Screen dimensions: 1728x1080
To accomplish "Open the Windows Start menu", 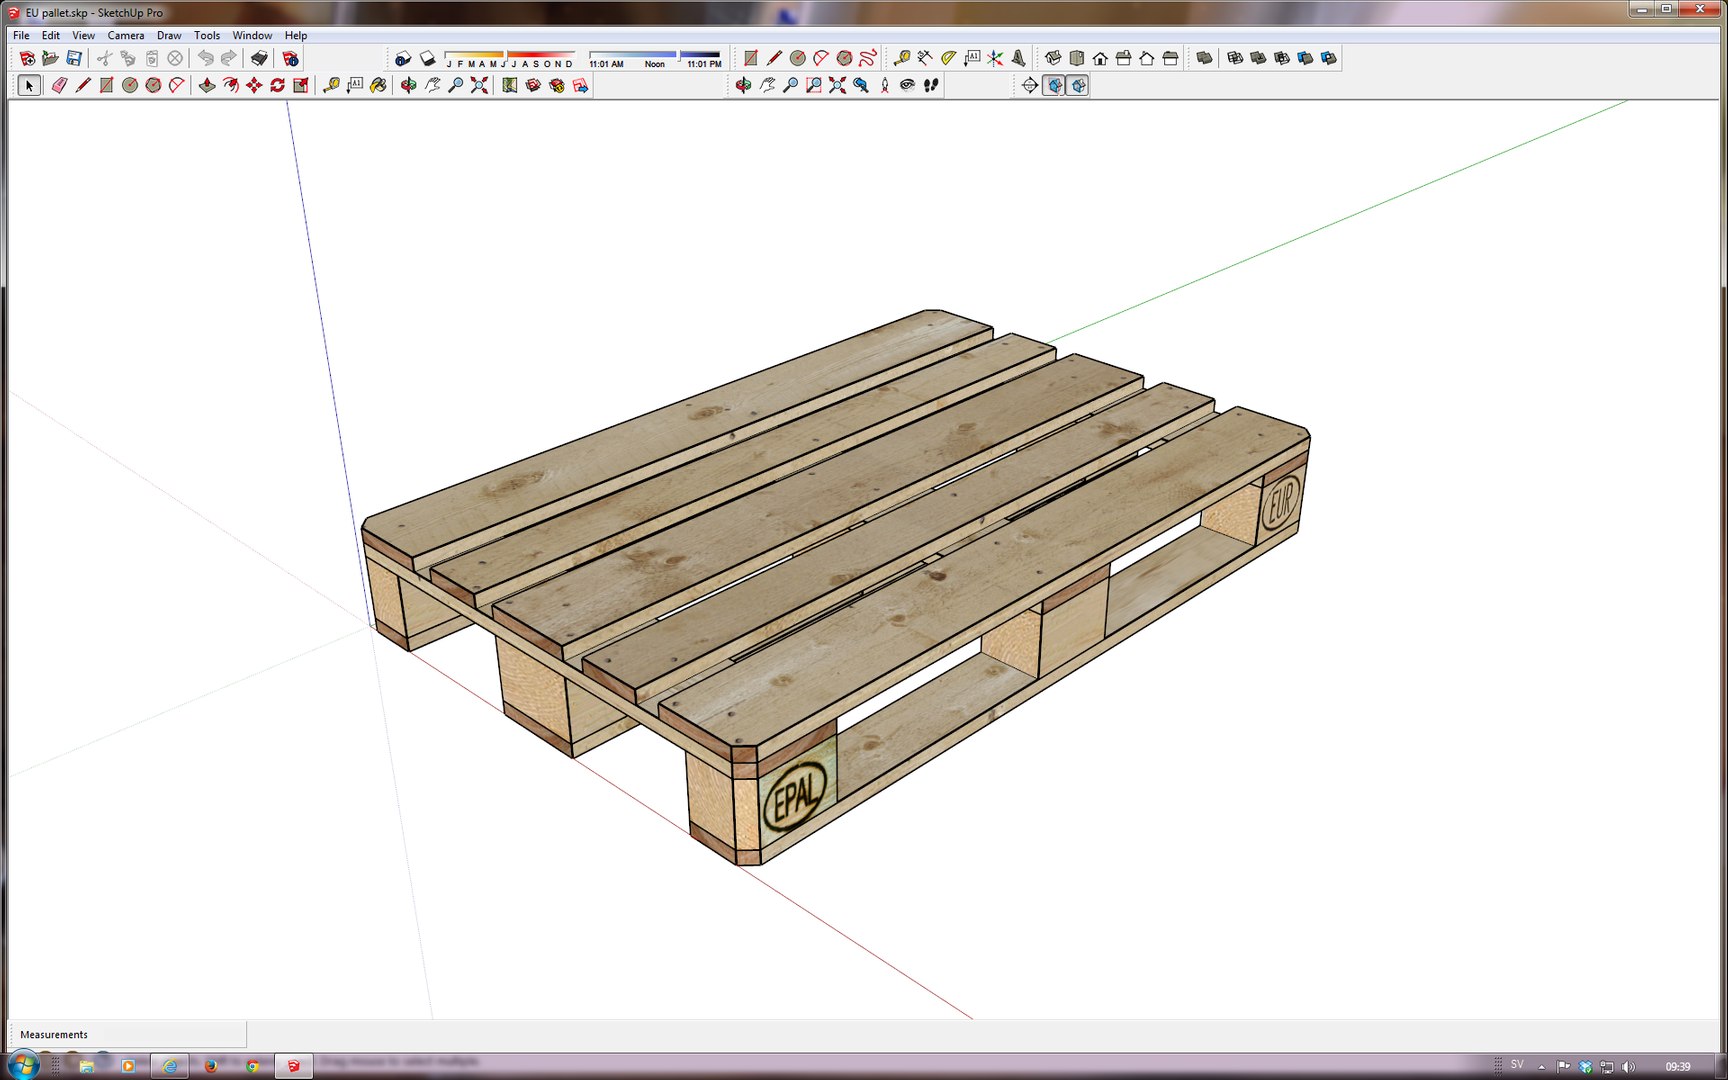I will click(23, 1065).
